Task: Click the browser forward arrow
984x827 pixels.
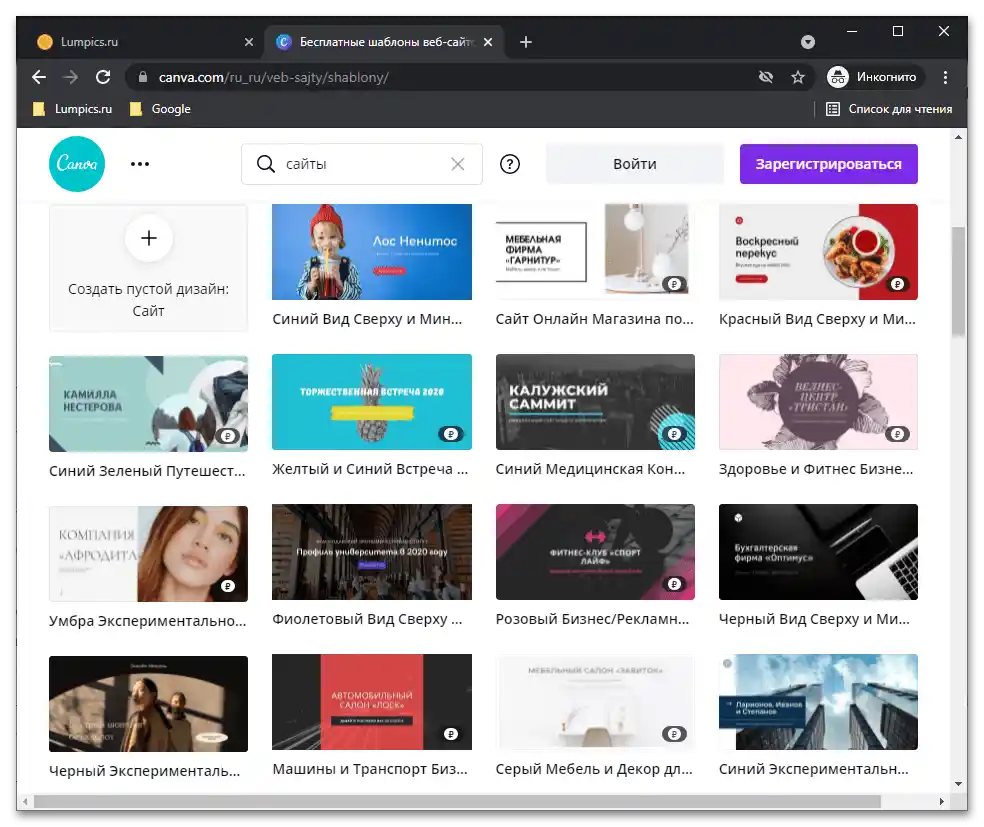Action: click(70, 77)
